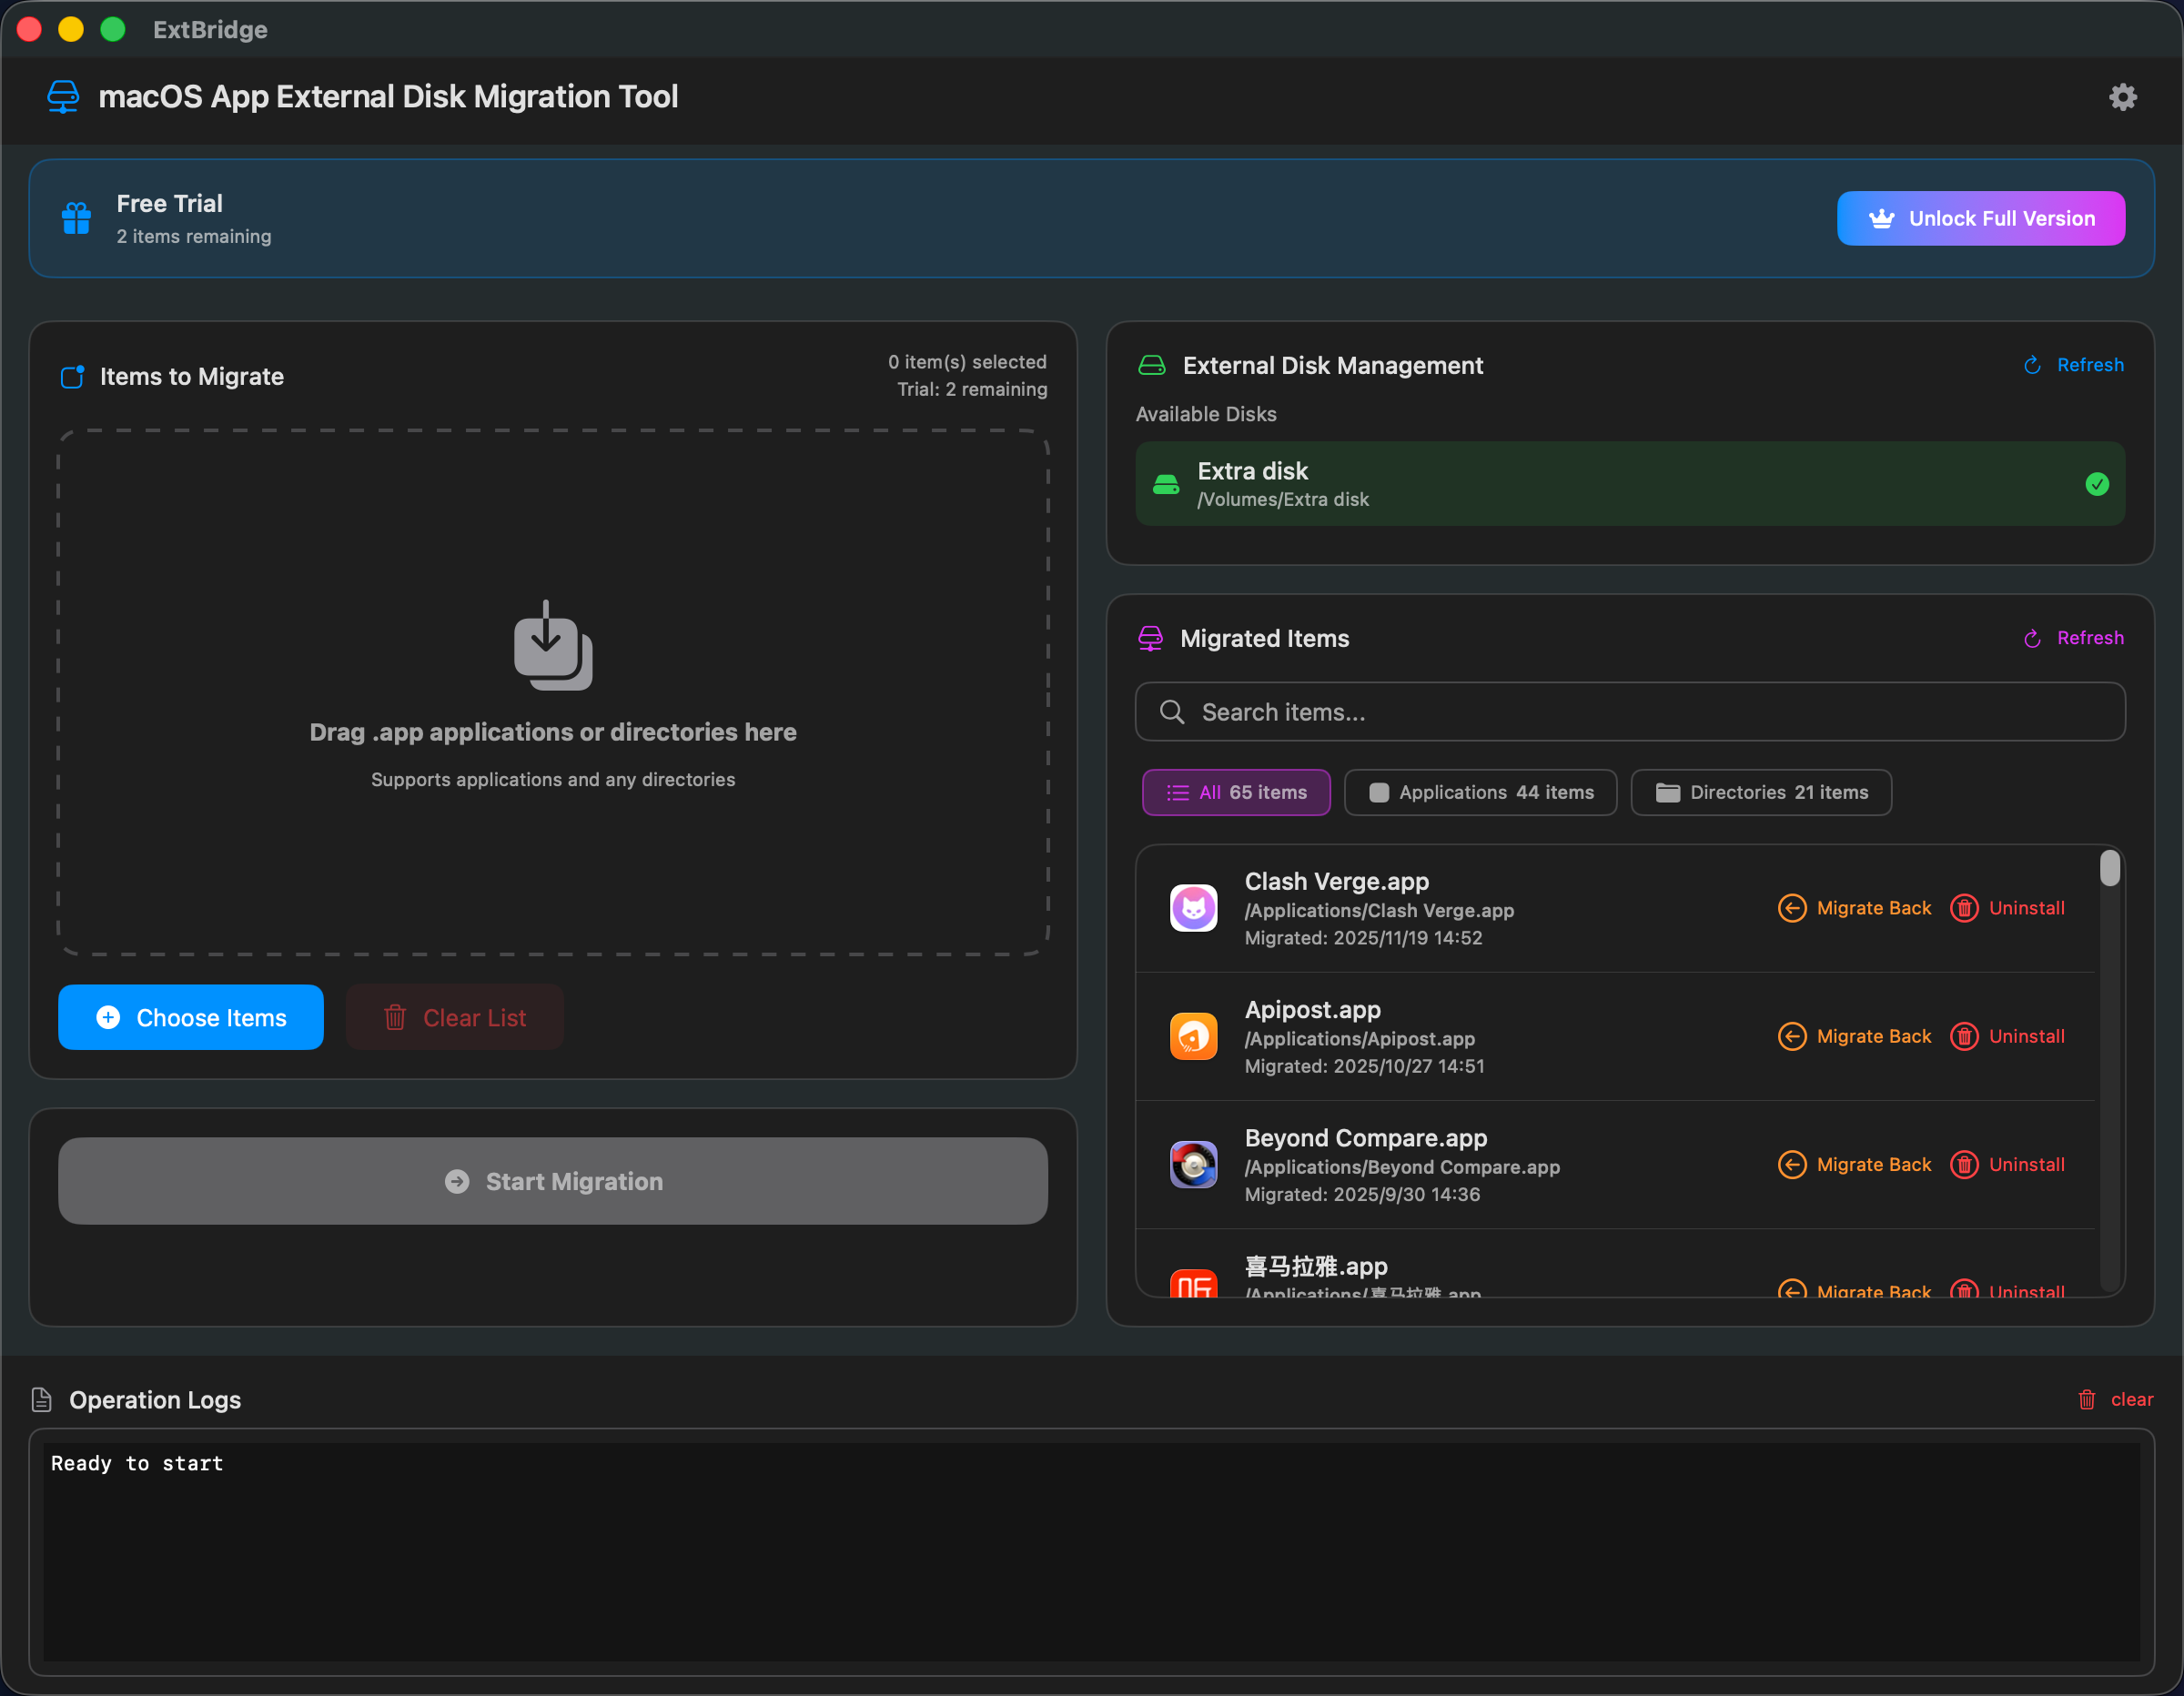The height and width of the screenshot is (1696, 2184).
Task: Select the Extra disk entry
Action: point(1630,484)
